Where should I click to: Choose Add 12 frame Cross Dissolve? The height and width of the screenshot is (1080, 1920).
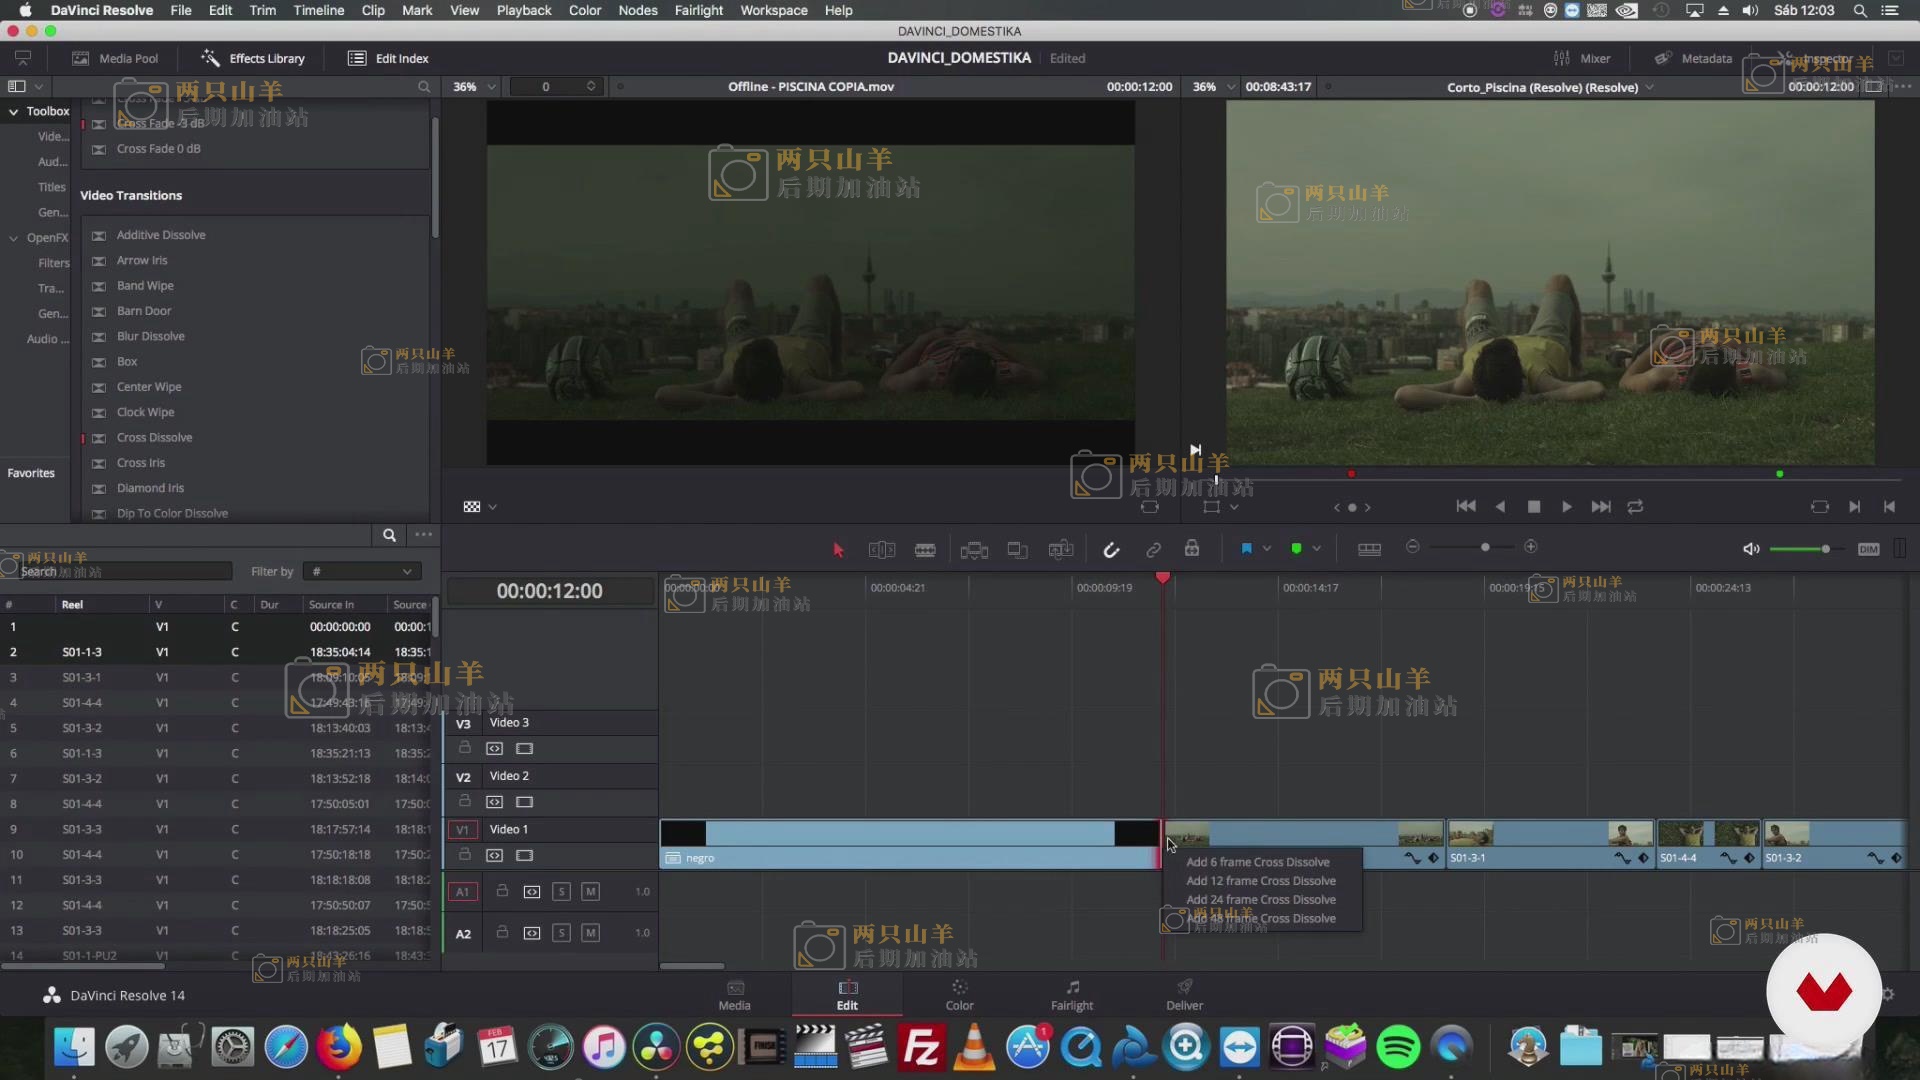pos(1260,881)
